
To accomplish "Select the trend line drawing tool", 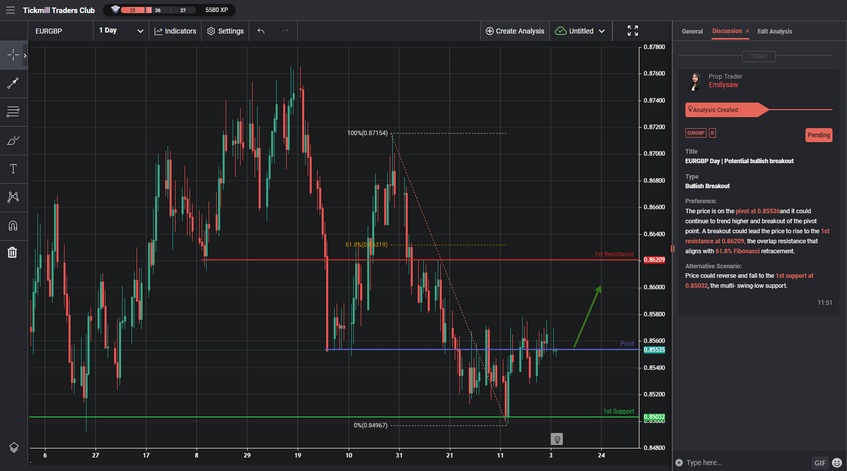I will [x=13, y=83].
